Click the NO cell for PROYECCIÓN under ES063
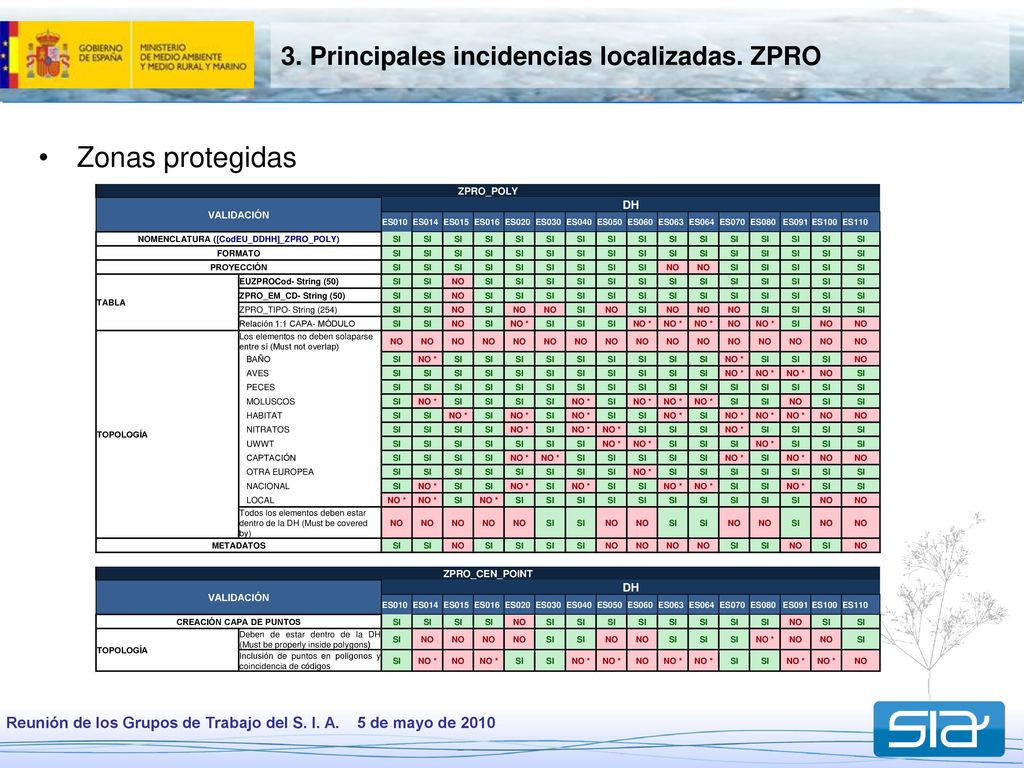 tap(673, 267)
